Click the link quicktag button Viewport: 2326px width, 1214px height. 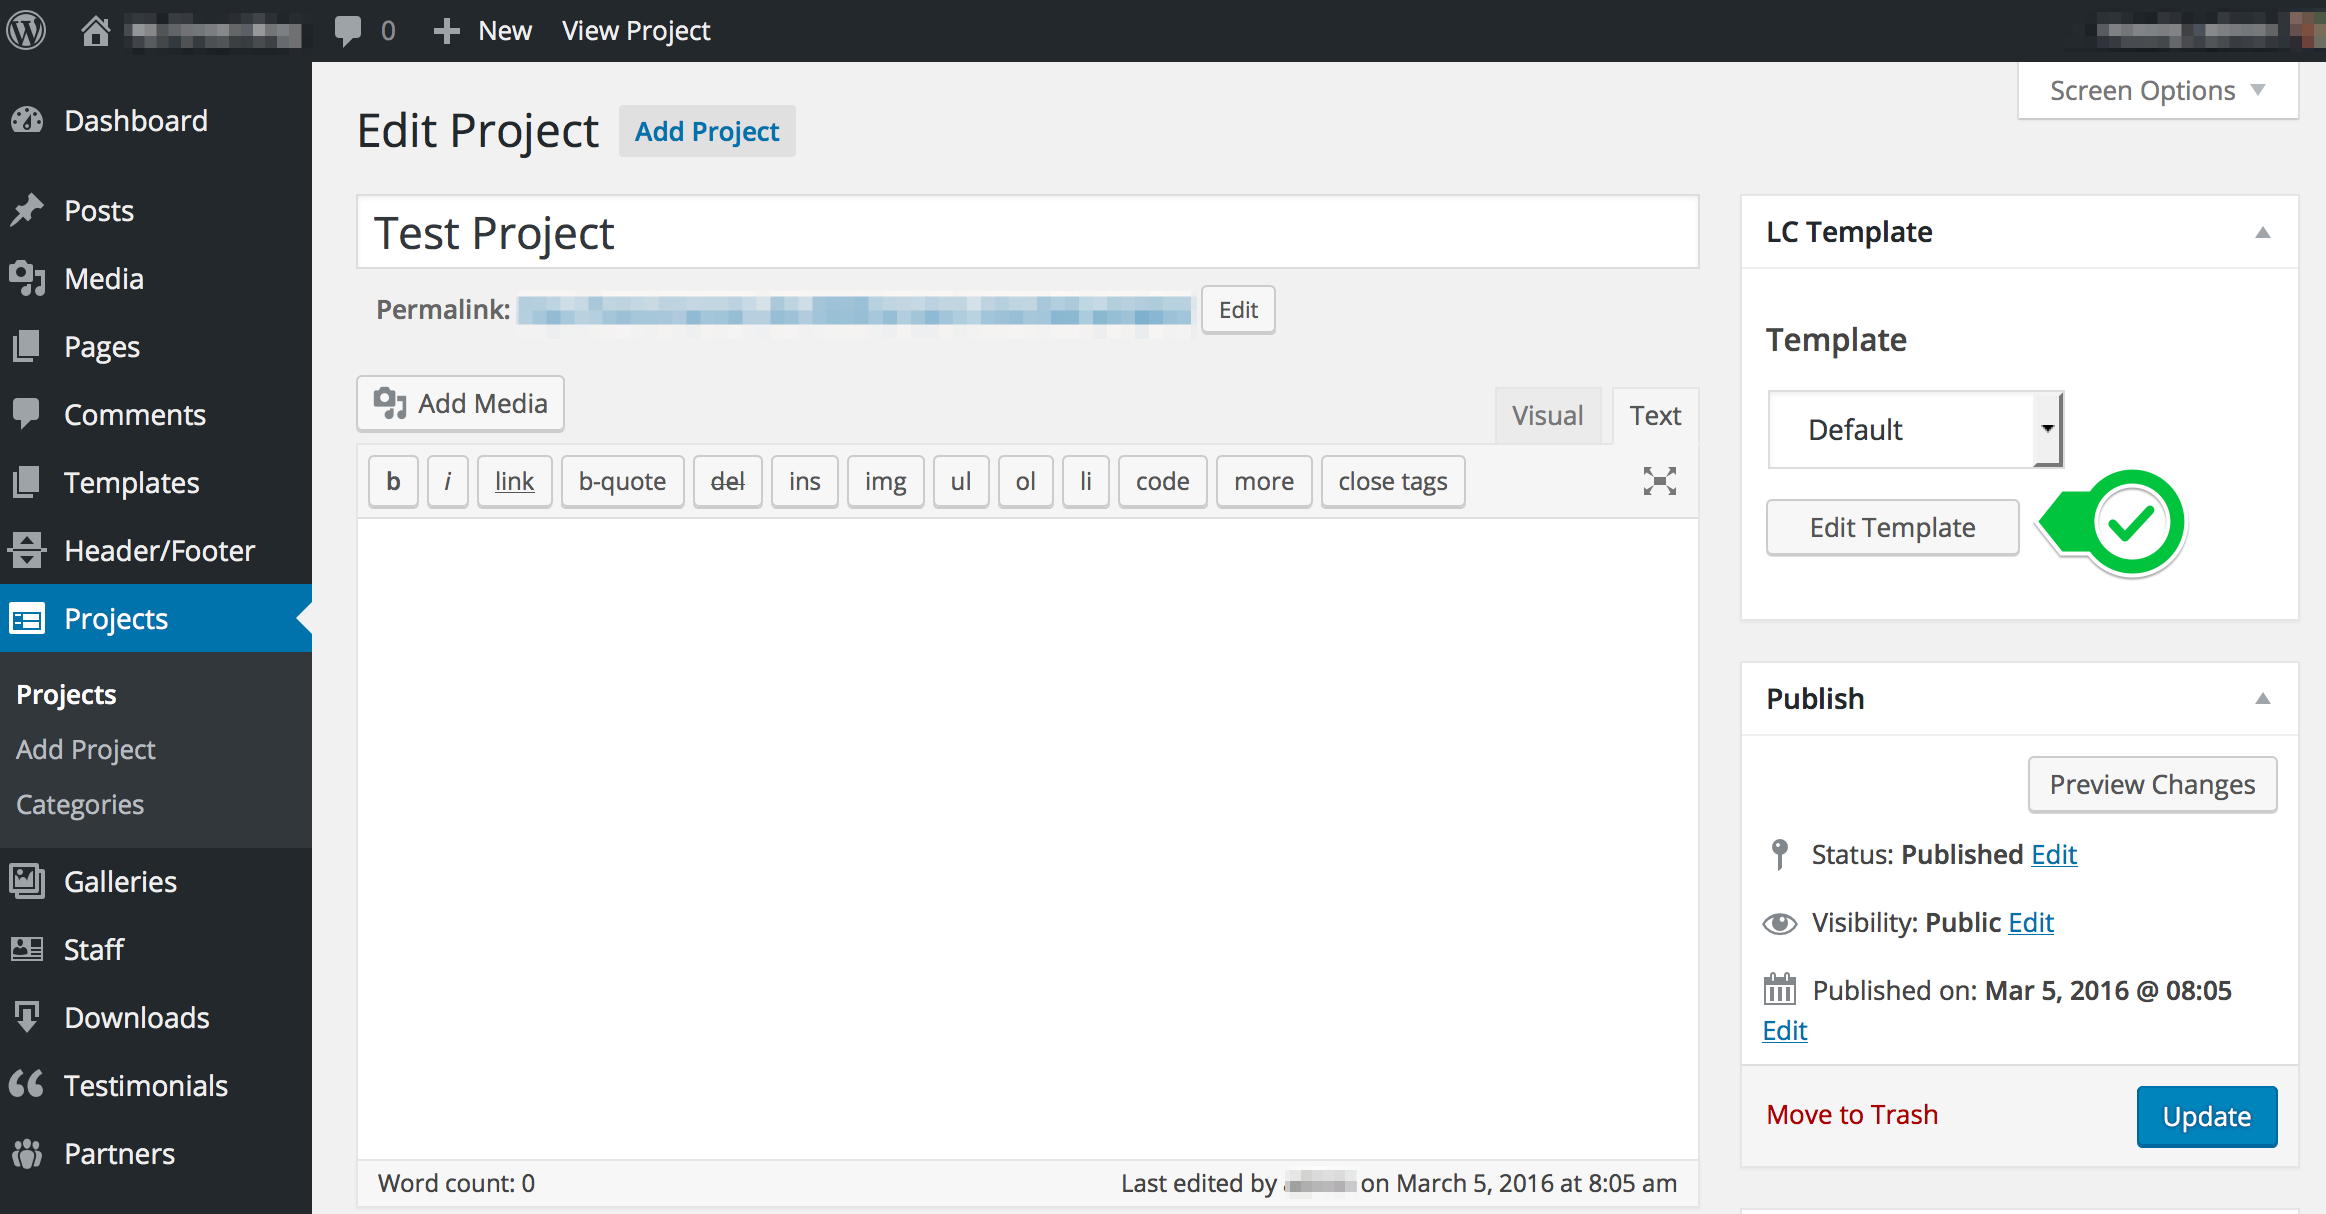tap(514, 481)
